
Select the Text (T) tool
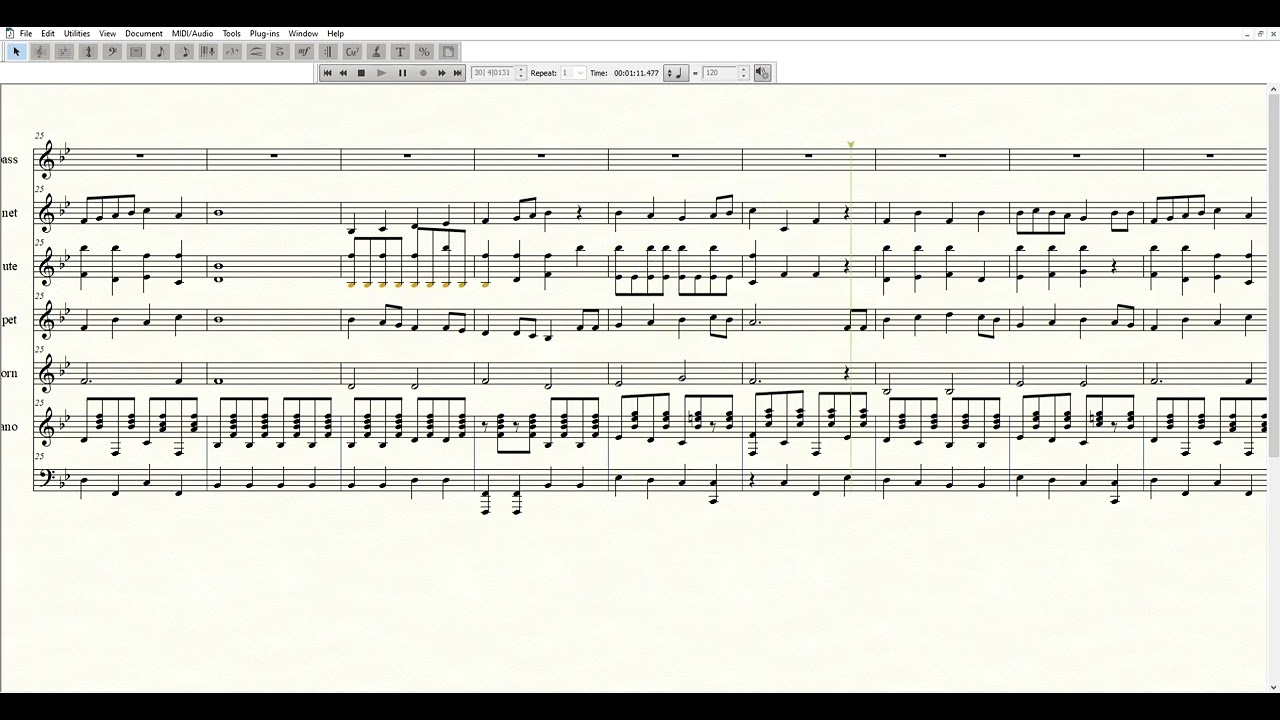(x=400, y=52)
